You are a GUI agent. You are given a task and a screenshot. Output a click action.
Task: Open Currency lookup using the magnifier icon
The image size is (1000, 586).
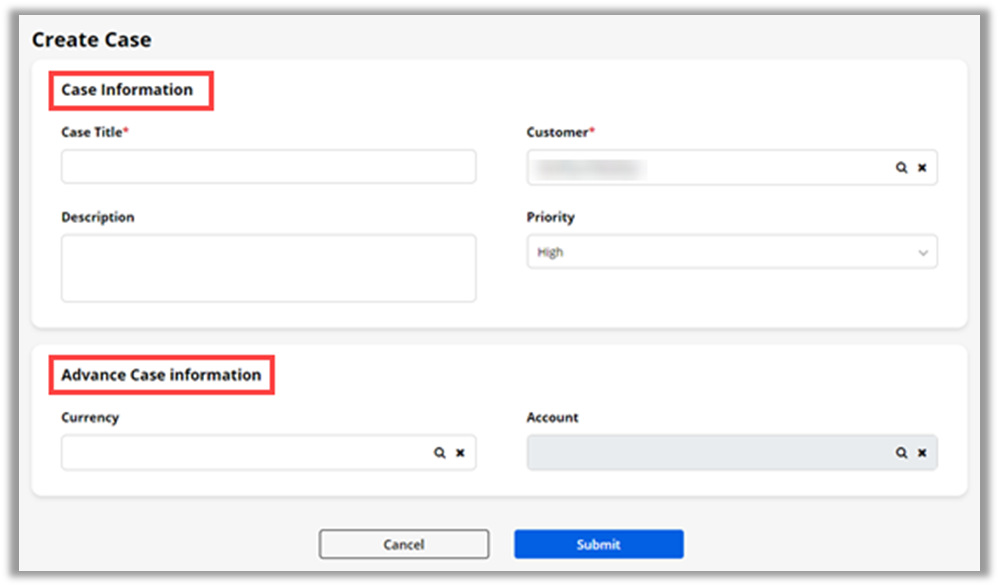coord(439,453)
